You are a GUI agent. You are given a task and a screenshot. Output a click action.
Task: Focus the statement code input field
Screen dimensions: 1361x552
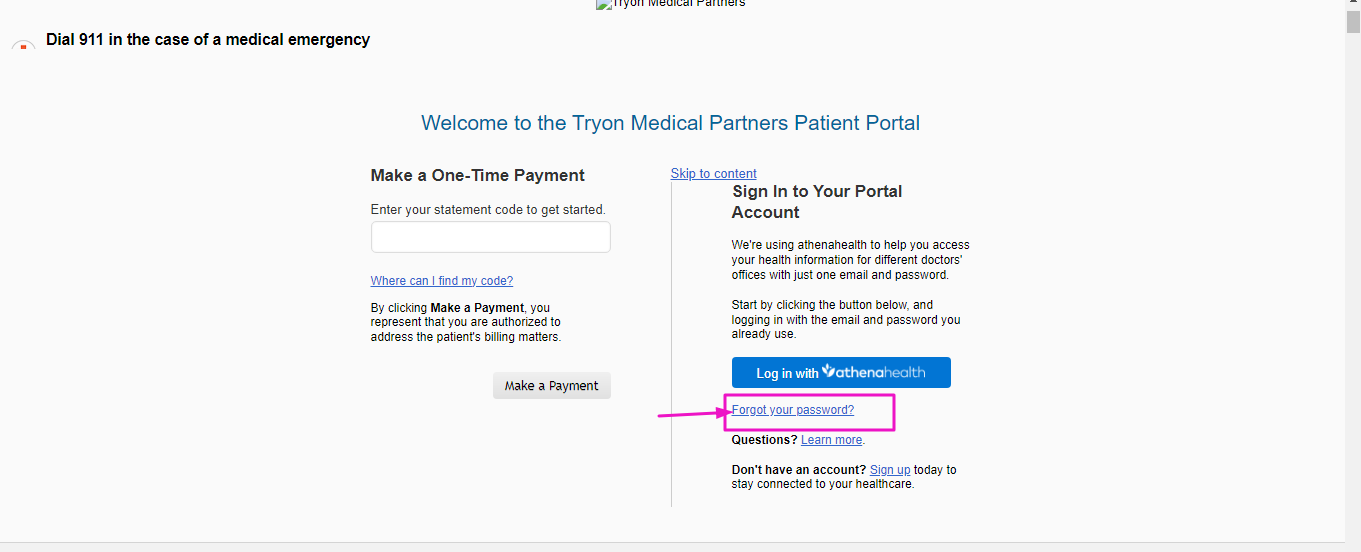pos(490,237)
